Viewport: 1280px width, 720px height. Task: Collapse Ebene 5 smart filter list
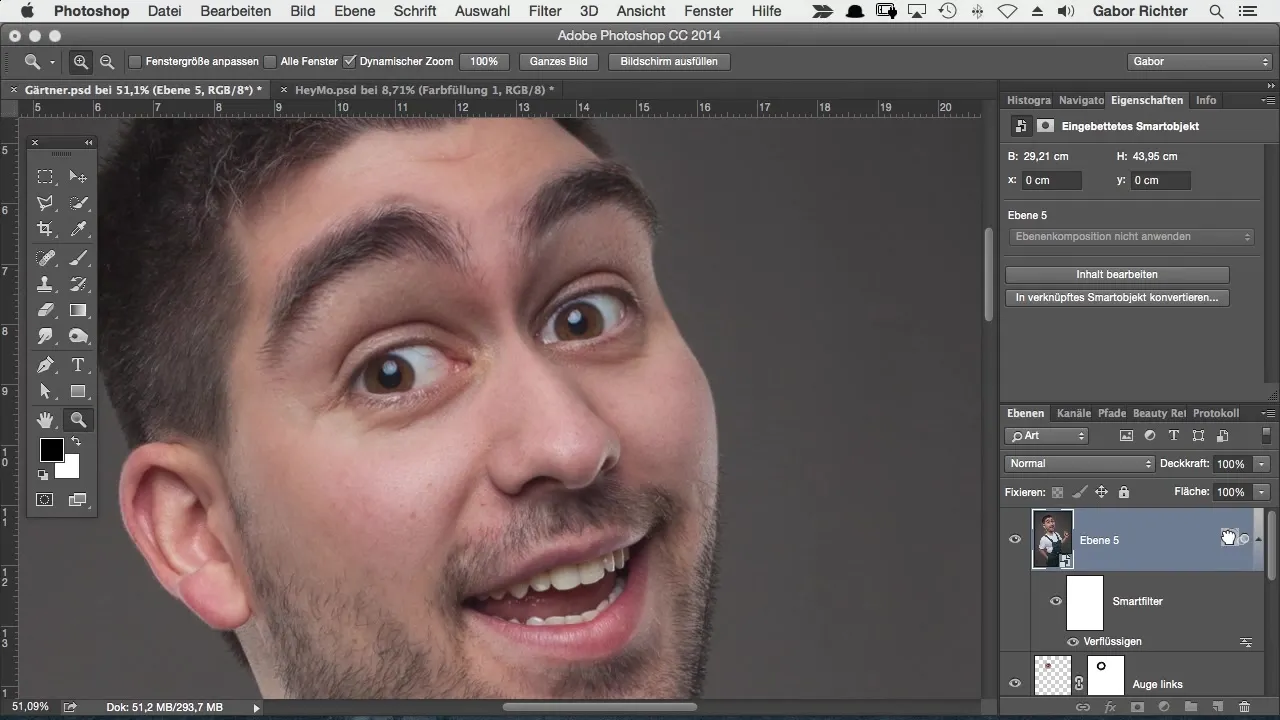(x=1258, y=539)
